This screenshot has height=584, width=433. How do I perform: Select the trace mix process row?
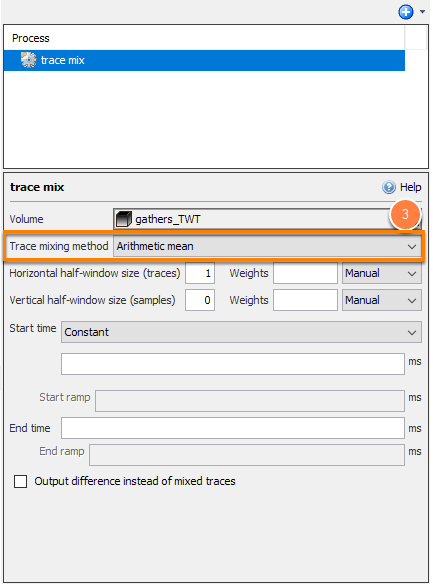204,60
